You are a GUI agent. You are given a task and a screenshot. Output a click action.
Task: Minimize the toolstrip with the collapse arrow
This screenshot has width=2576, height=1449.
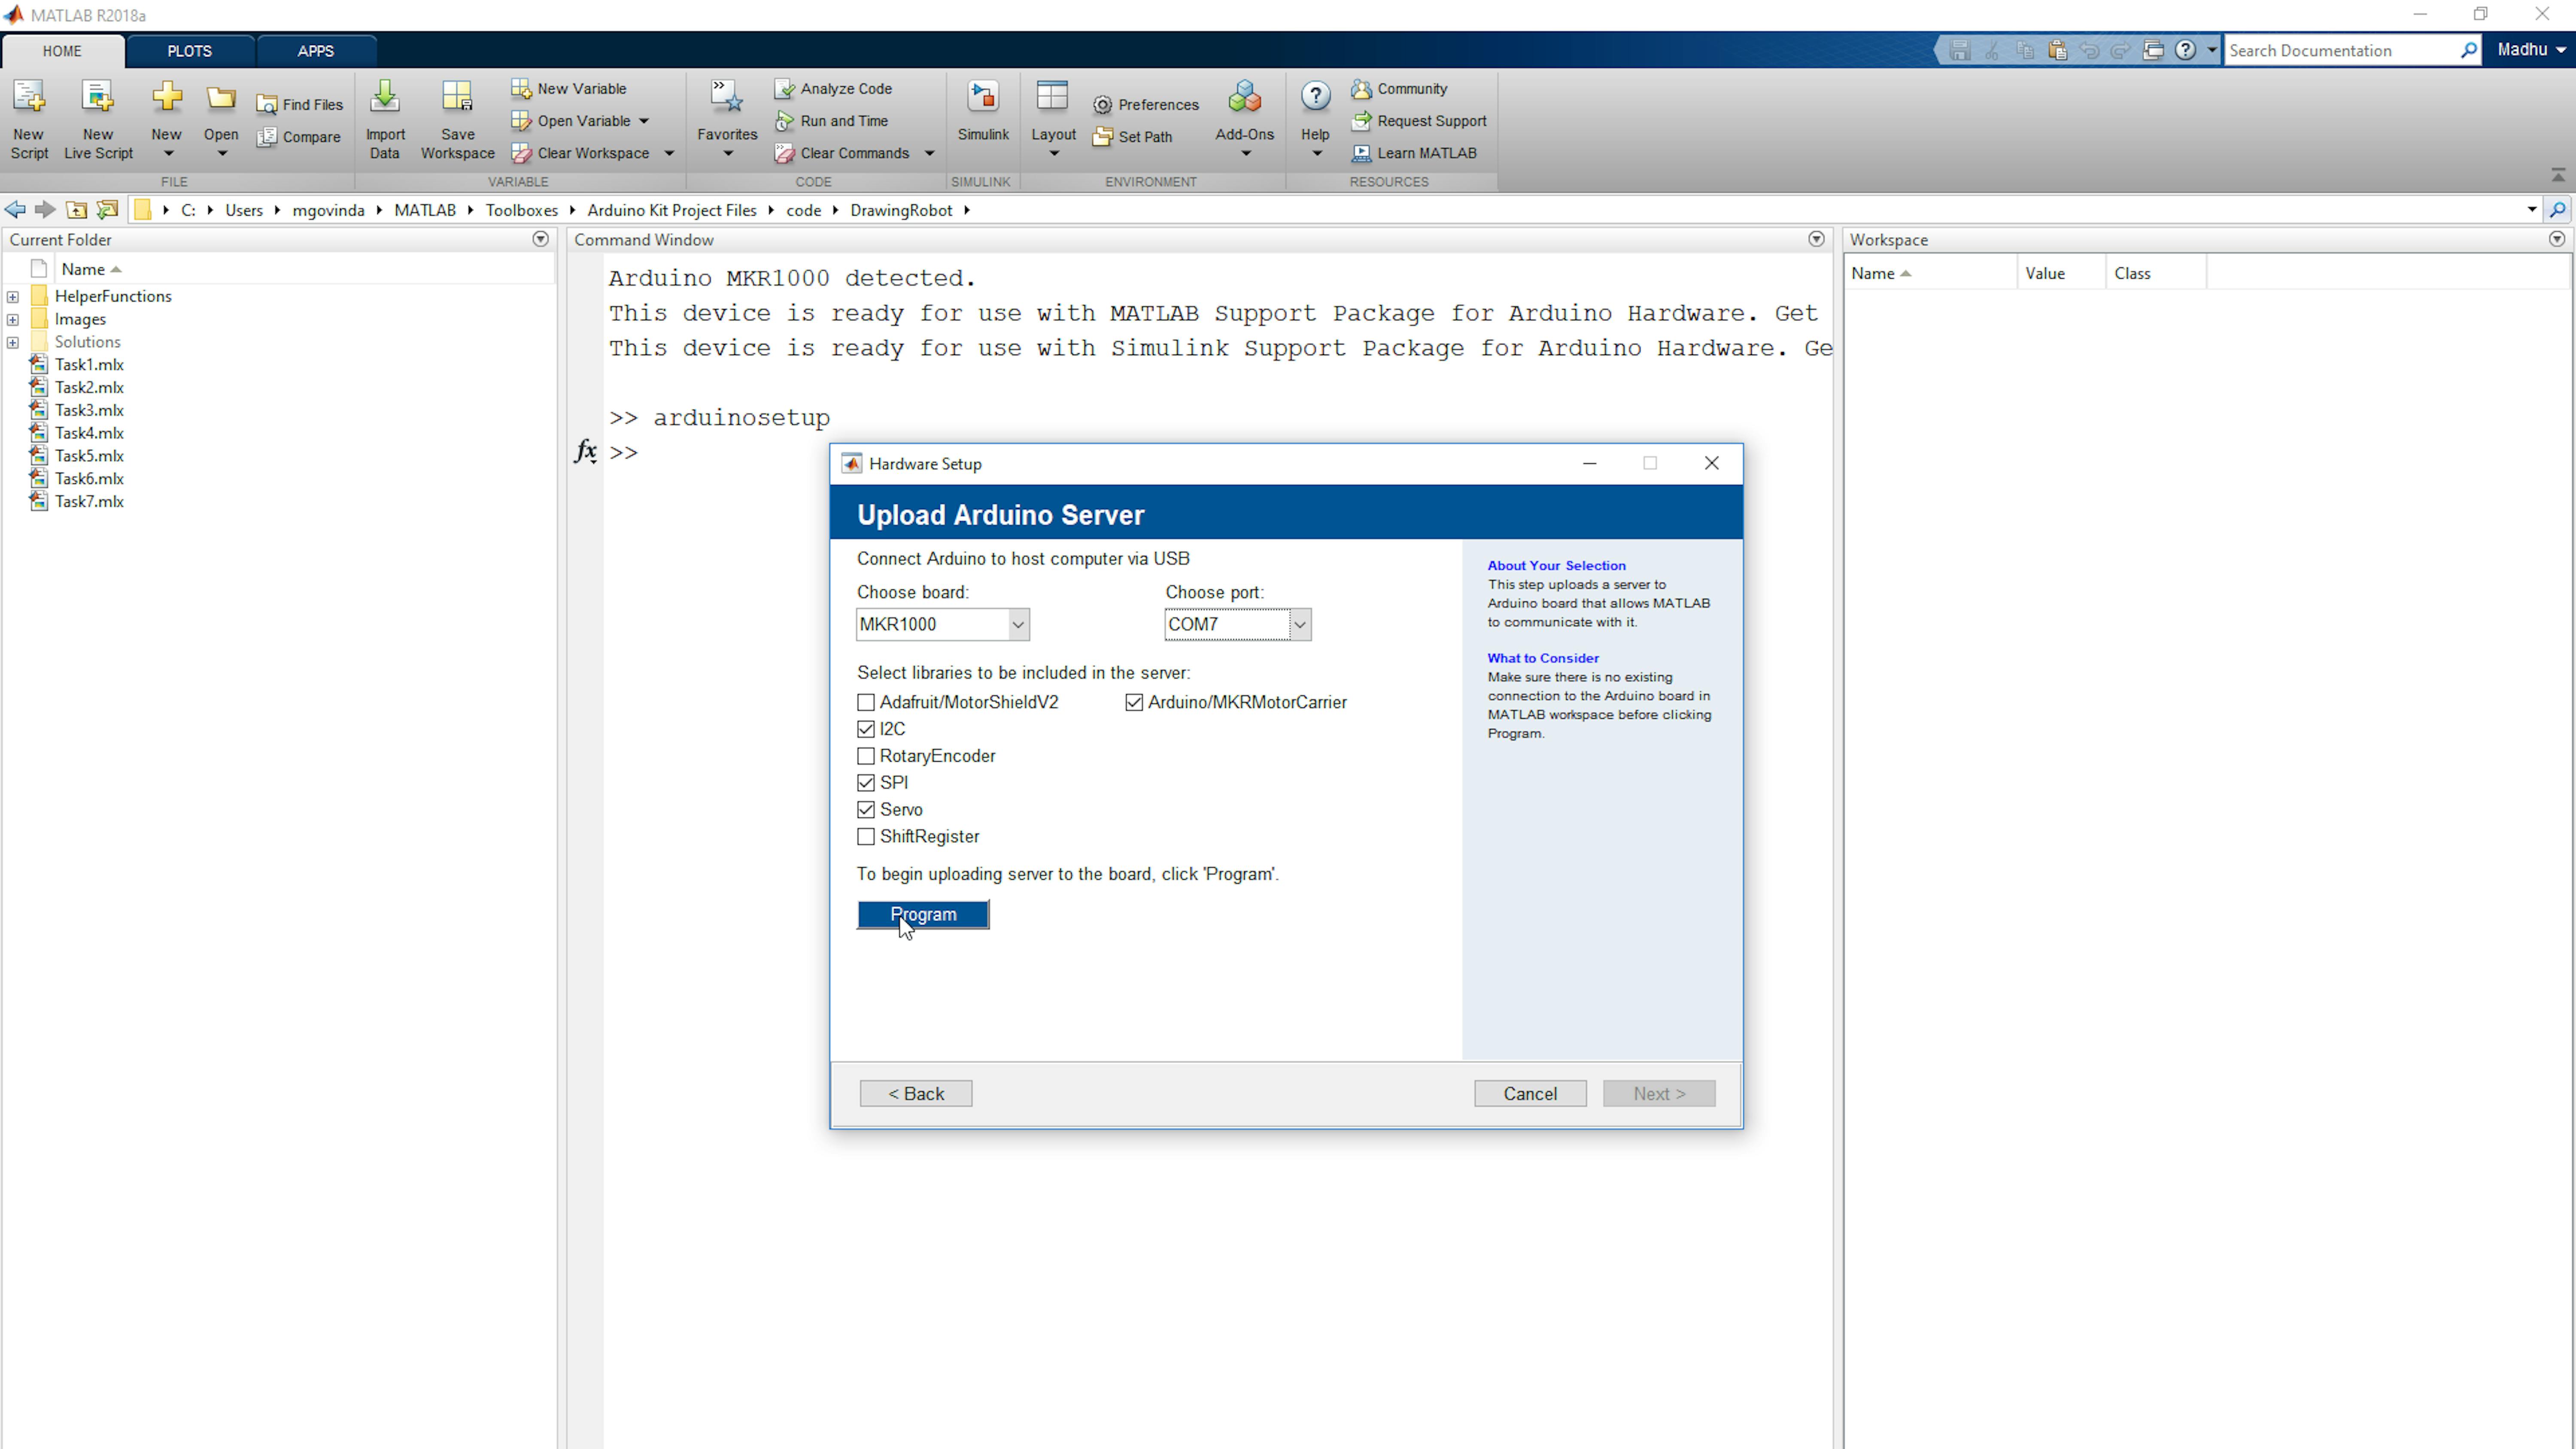point(2558,175)
